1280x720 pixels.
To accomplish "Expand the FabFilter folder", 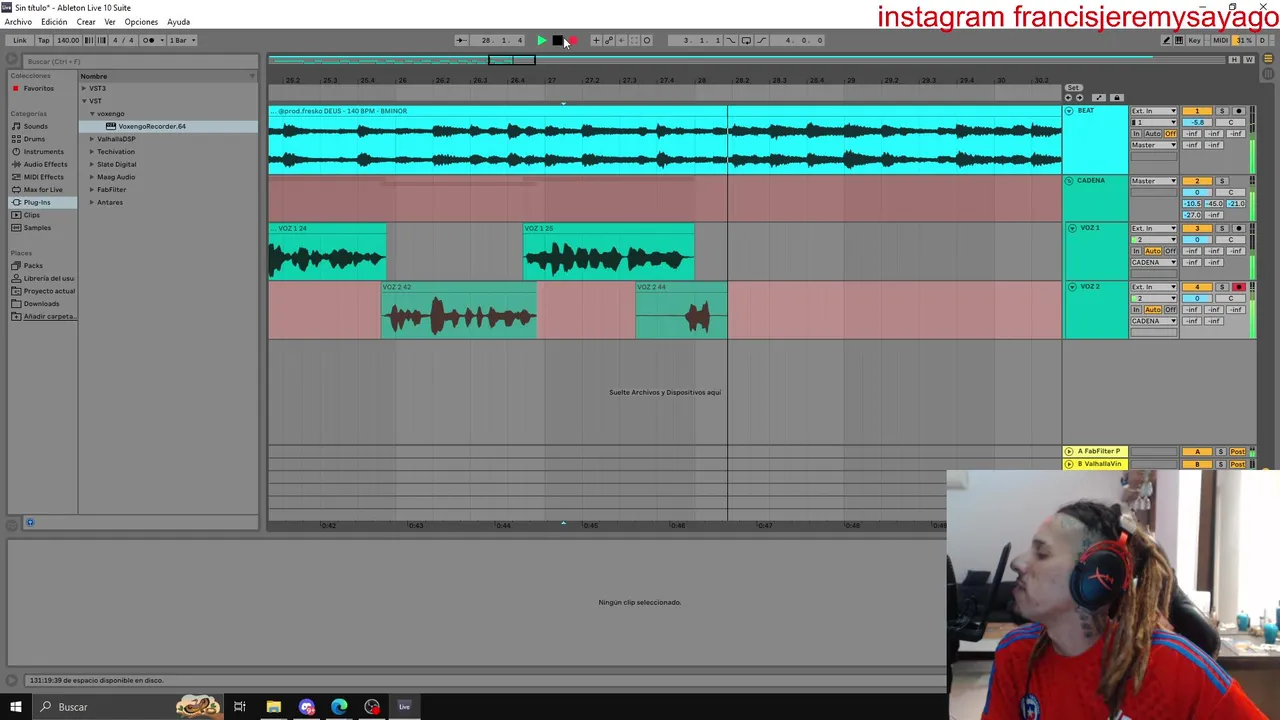I will 92,190.
